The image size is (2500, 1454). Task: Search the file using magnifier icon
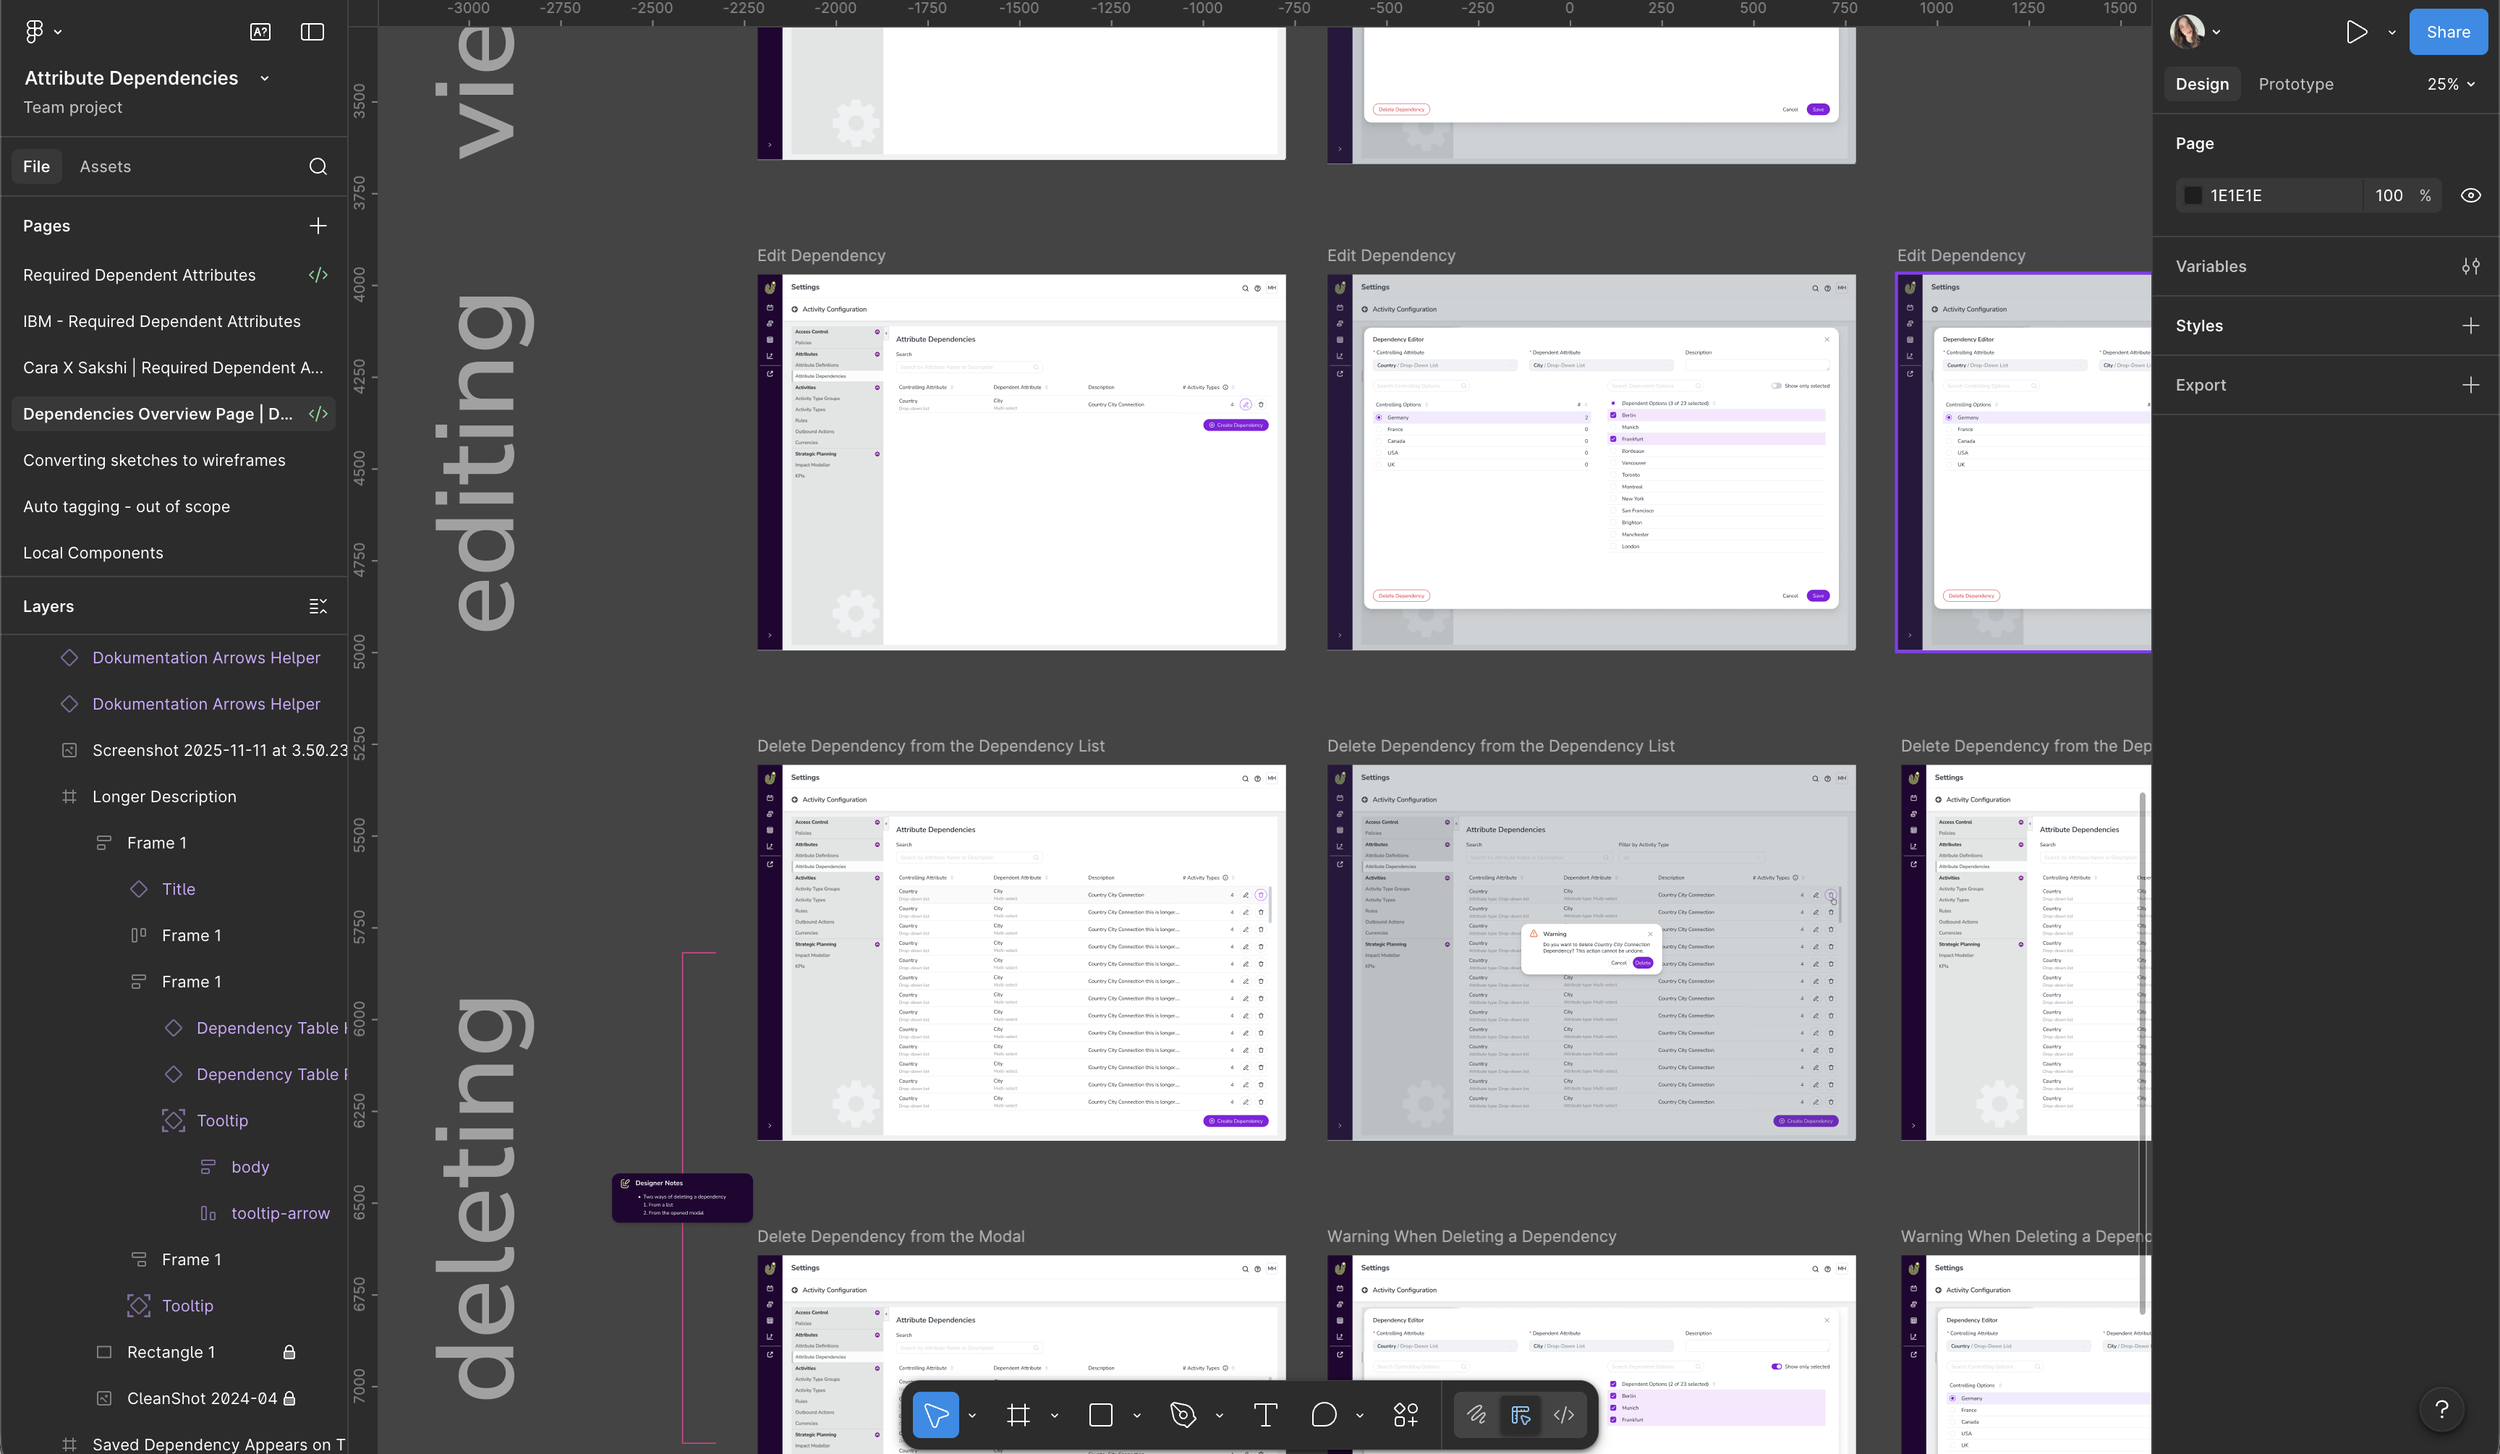tap(318, 166)
